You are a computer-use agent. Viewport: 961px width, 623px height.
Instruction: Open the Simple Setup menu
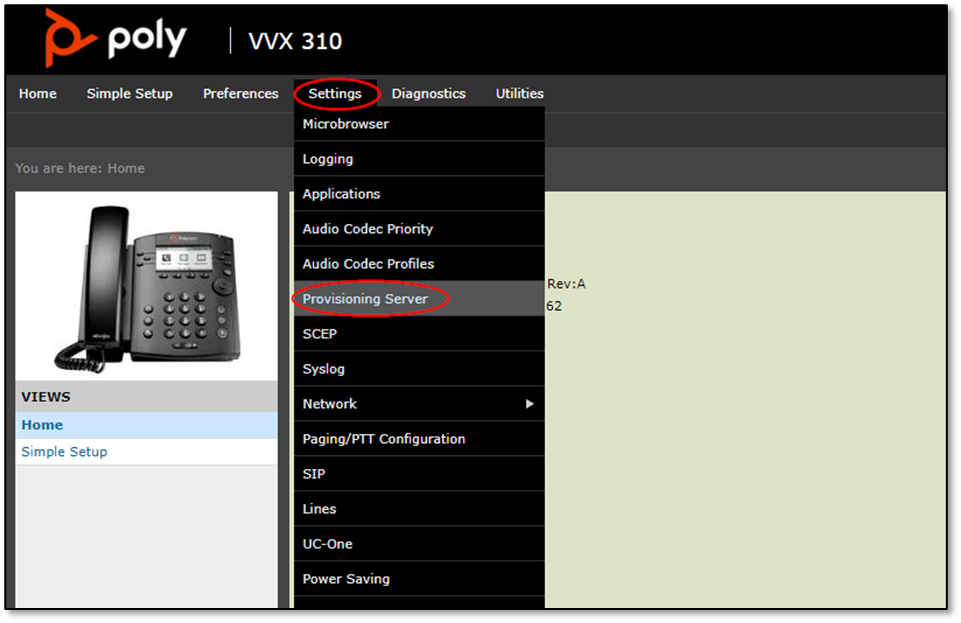pos(129,94)
